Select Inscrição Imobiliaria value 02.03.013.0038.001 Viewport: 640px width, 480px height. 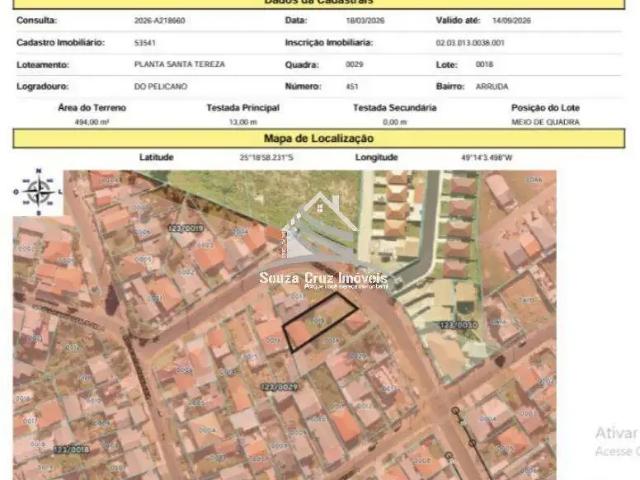pos(470,43)
